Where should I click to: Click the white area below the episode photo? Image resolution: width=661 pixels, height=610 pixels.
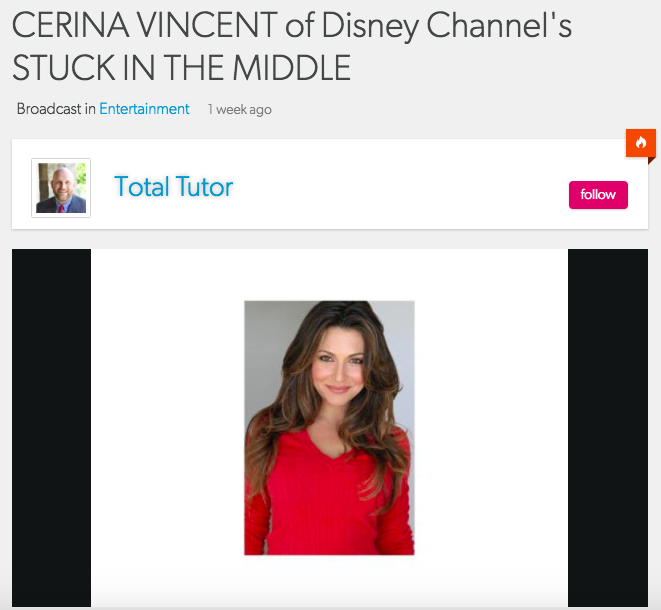(329, 581)
